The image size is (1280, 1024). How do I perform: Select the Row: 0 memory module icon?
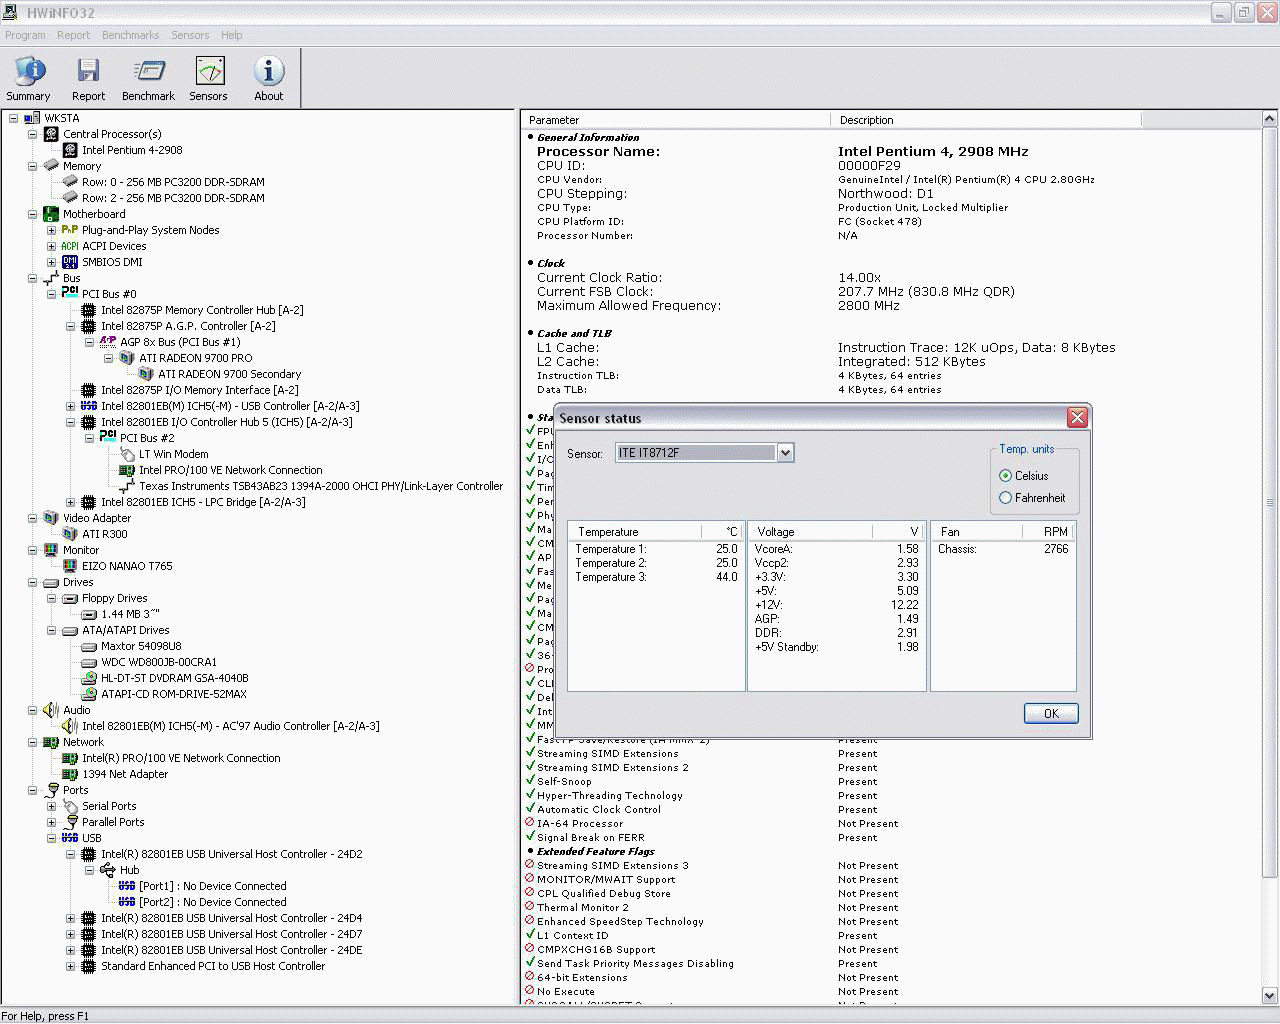[x=70, y=182]
